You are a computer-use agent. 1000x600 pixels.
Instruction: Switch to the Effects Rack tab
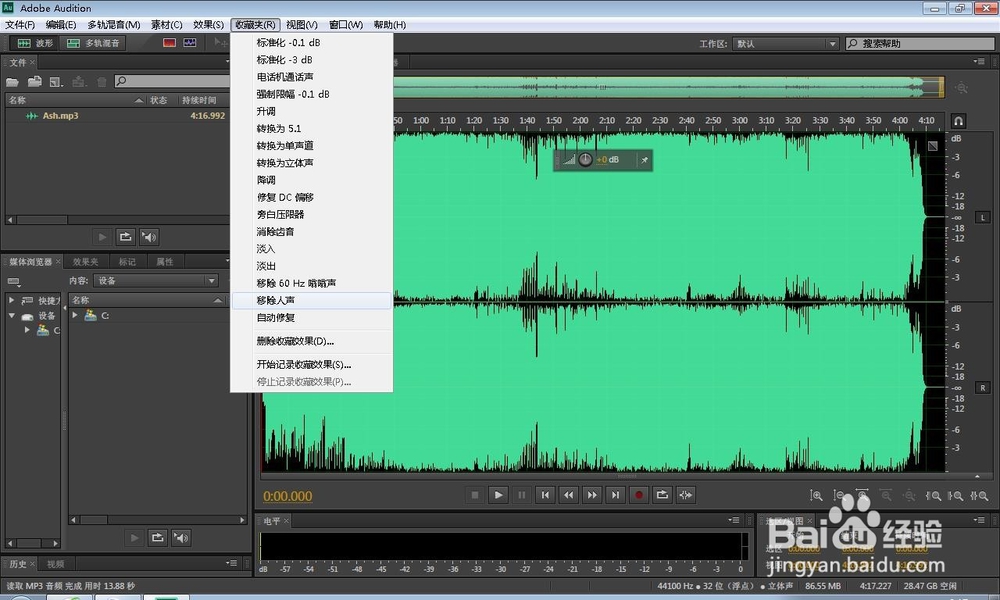pos(85,261)
